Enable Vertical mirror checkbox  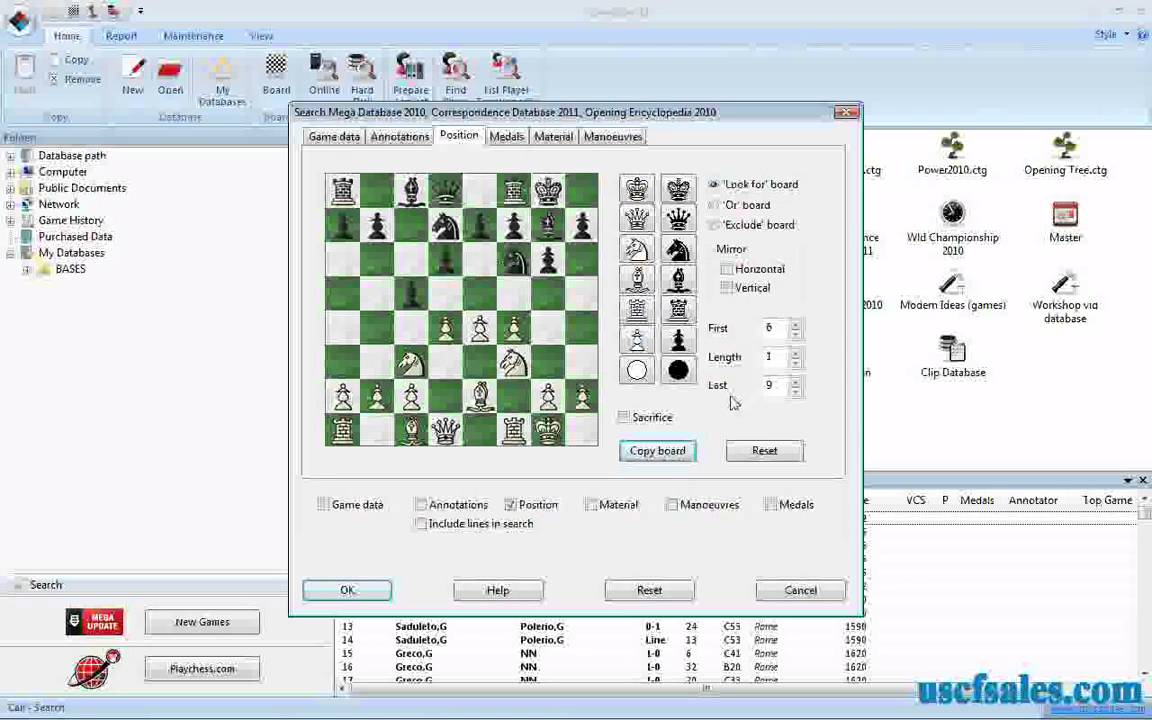pos(727,288)
